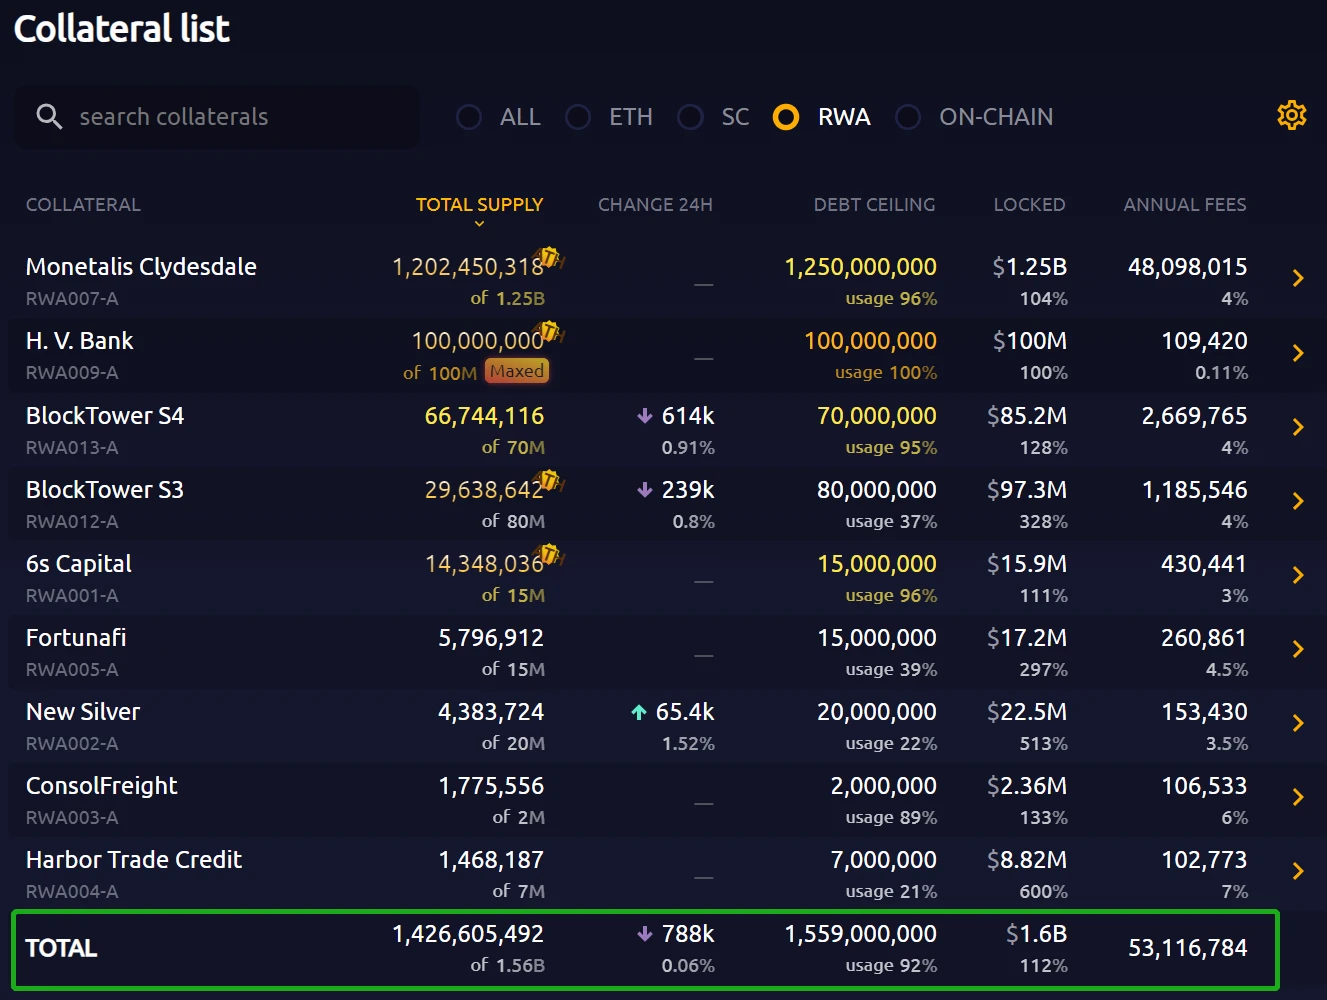Open the gear settings icon
1327x1000 pixels.
pyautogui.click(x=1291, y=116)
